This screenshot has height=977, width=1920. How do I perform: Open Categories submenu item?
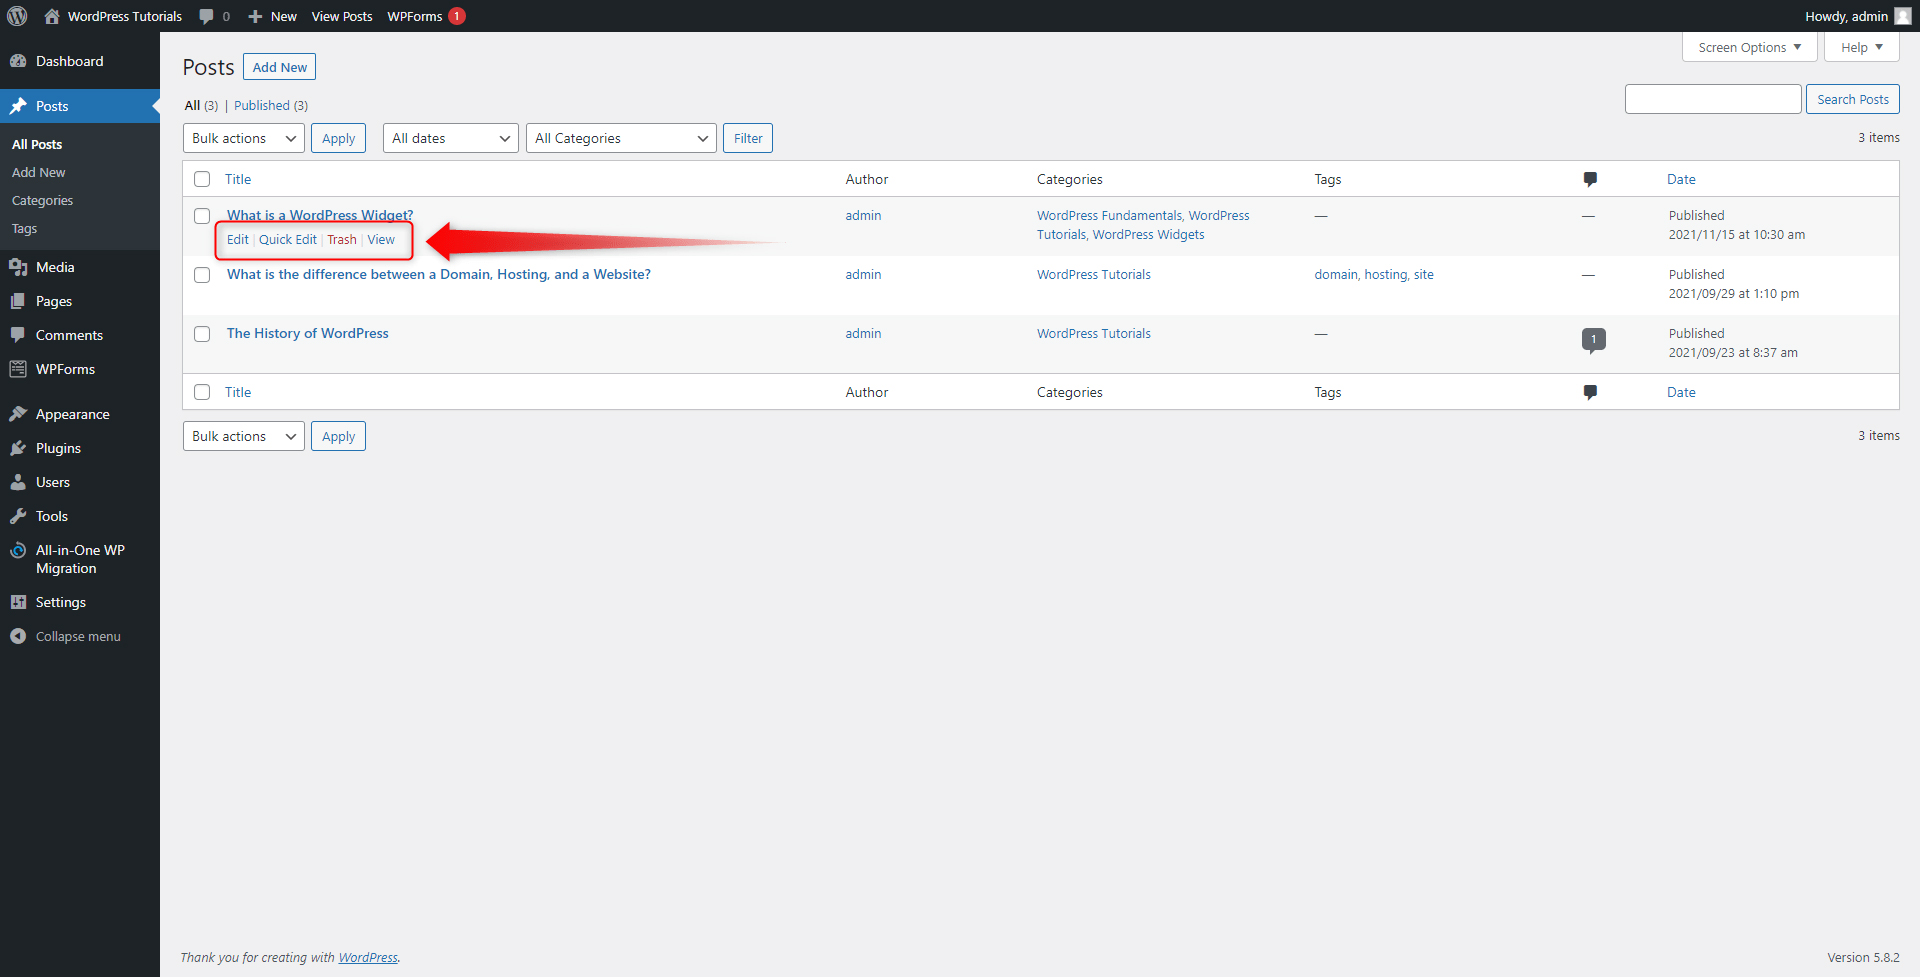(x=42, y=200)
